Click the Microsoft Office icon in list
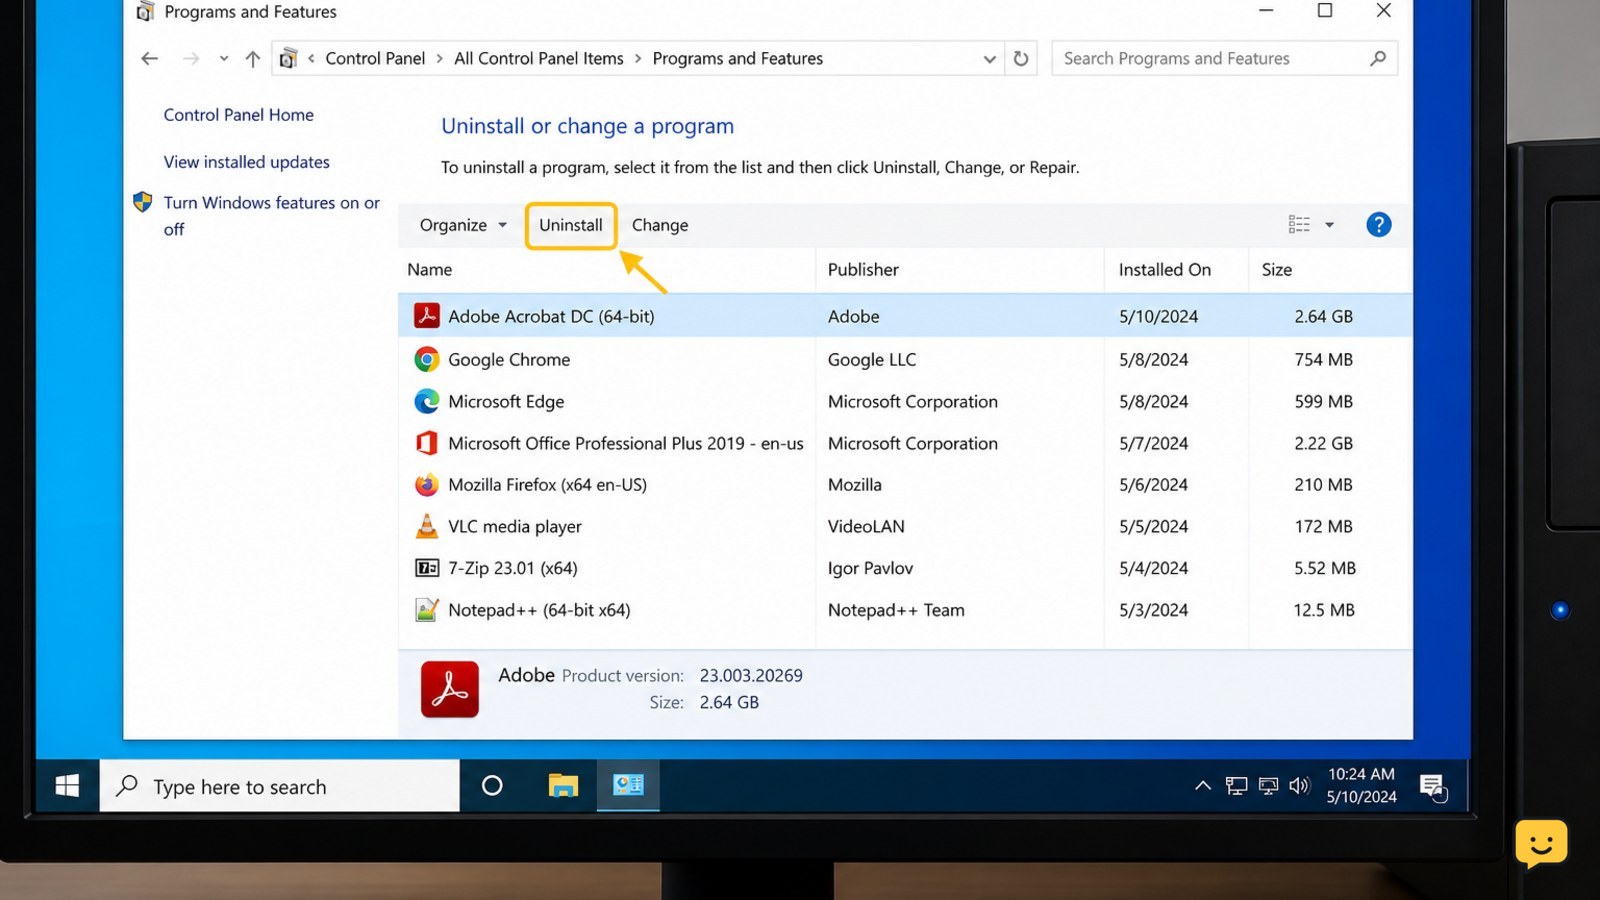 click(x=427, y=443)
